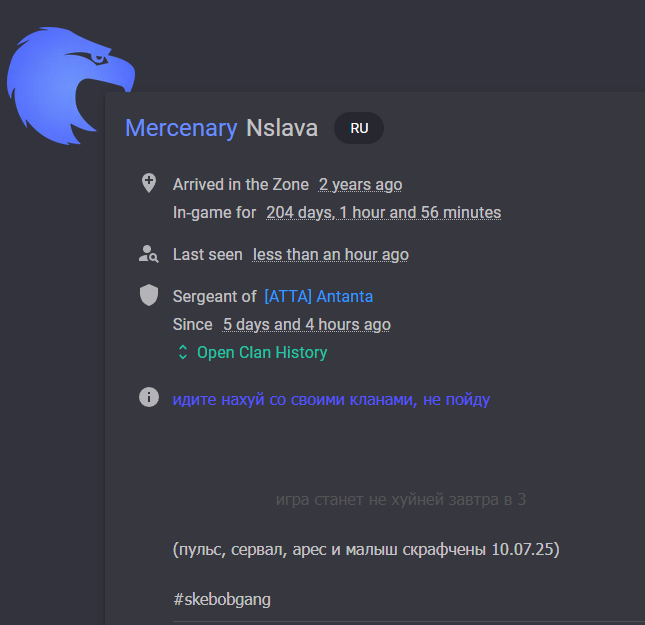The image size is (645, 625).
Task: Click the line mentioning 10.07.25 crafts
Action: coord(366,549)
